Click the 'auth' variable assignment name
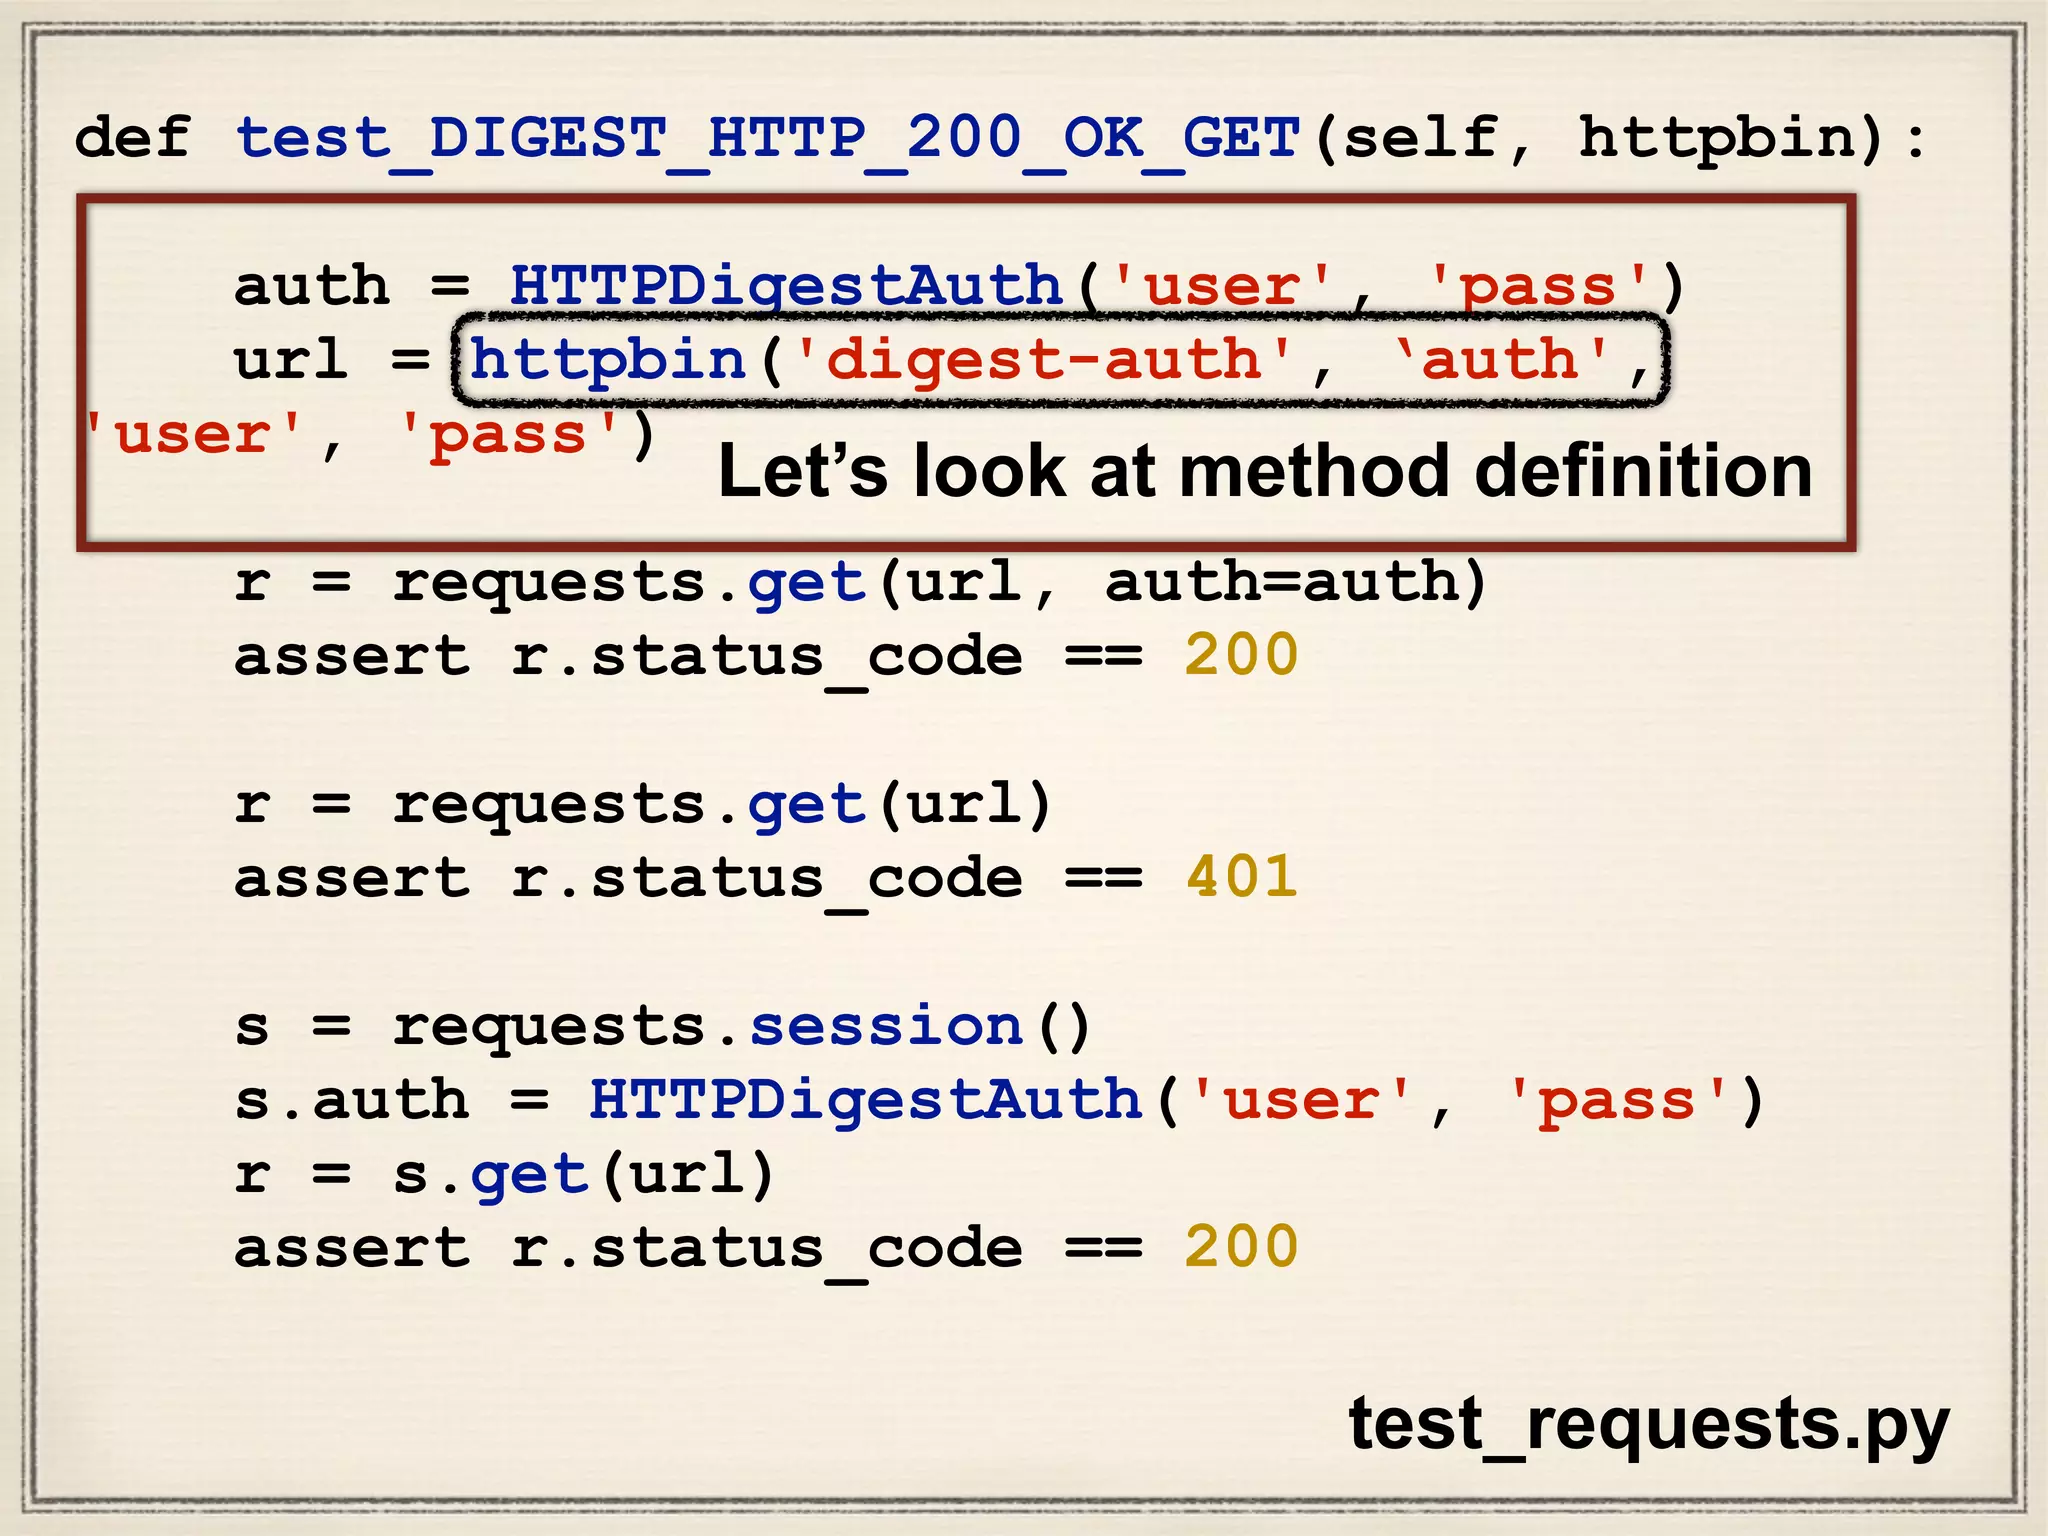2048x1536 pixels. click(311, 286)
